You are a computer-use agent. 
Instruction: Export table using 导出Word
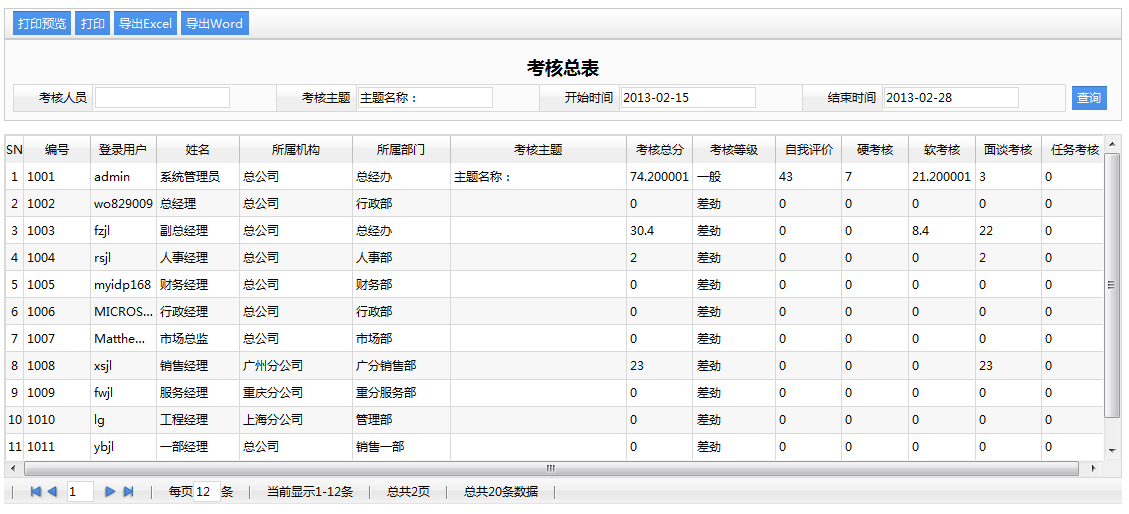pyautogui.click(x=214, y=24)
